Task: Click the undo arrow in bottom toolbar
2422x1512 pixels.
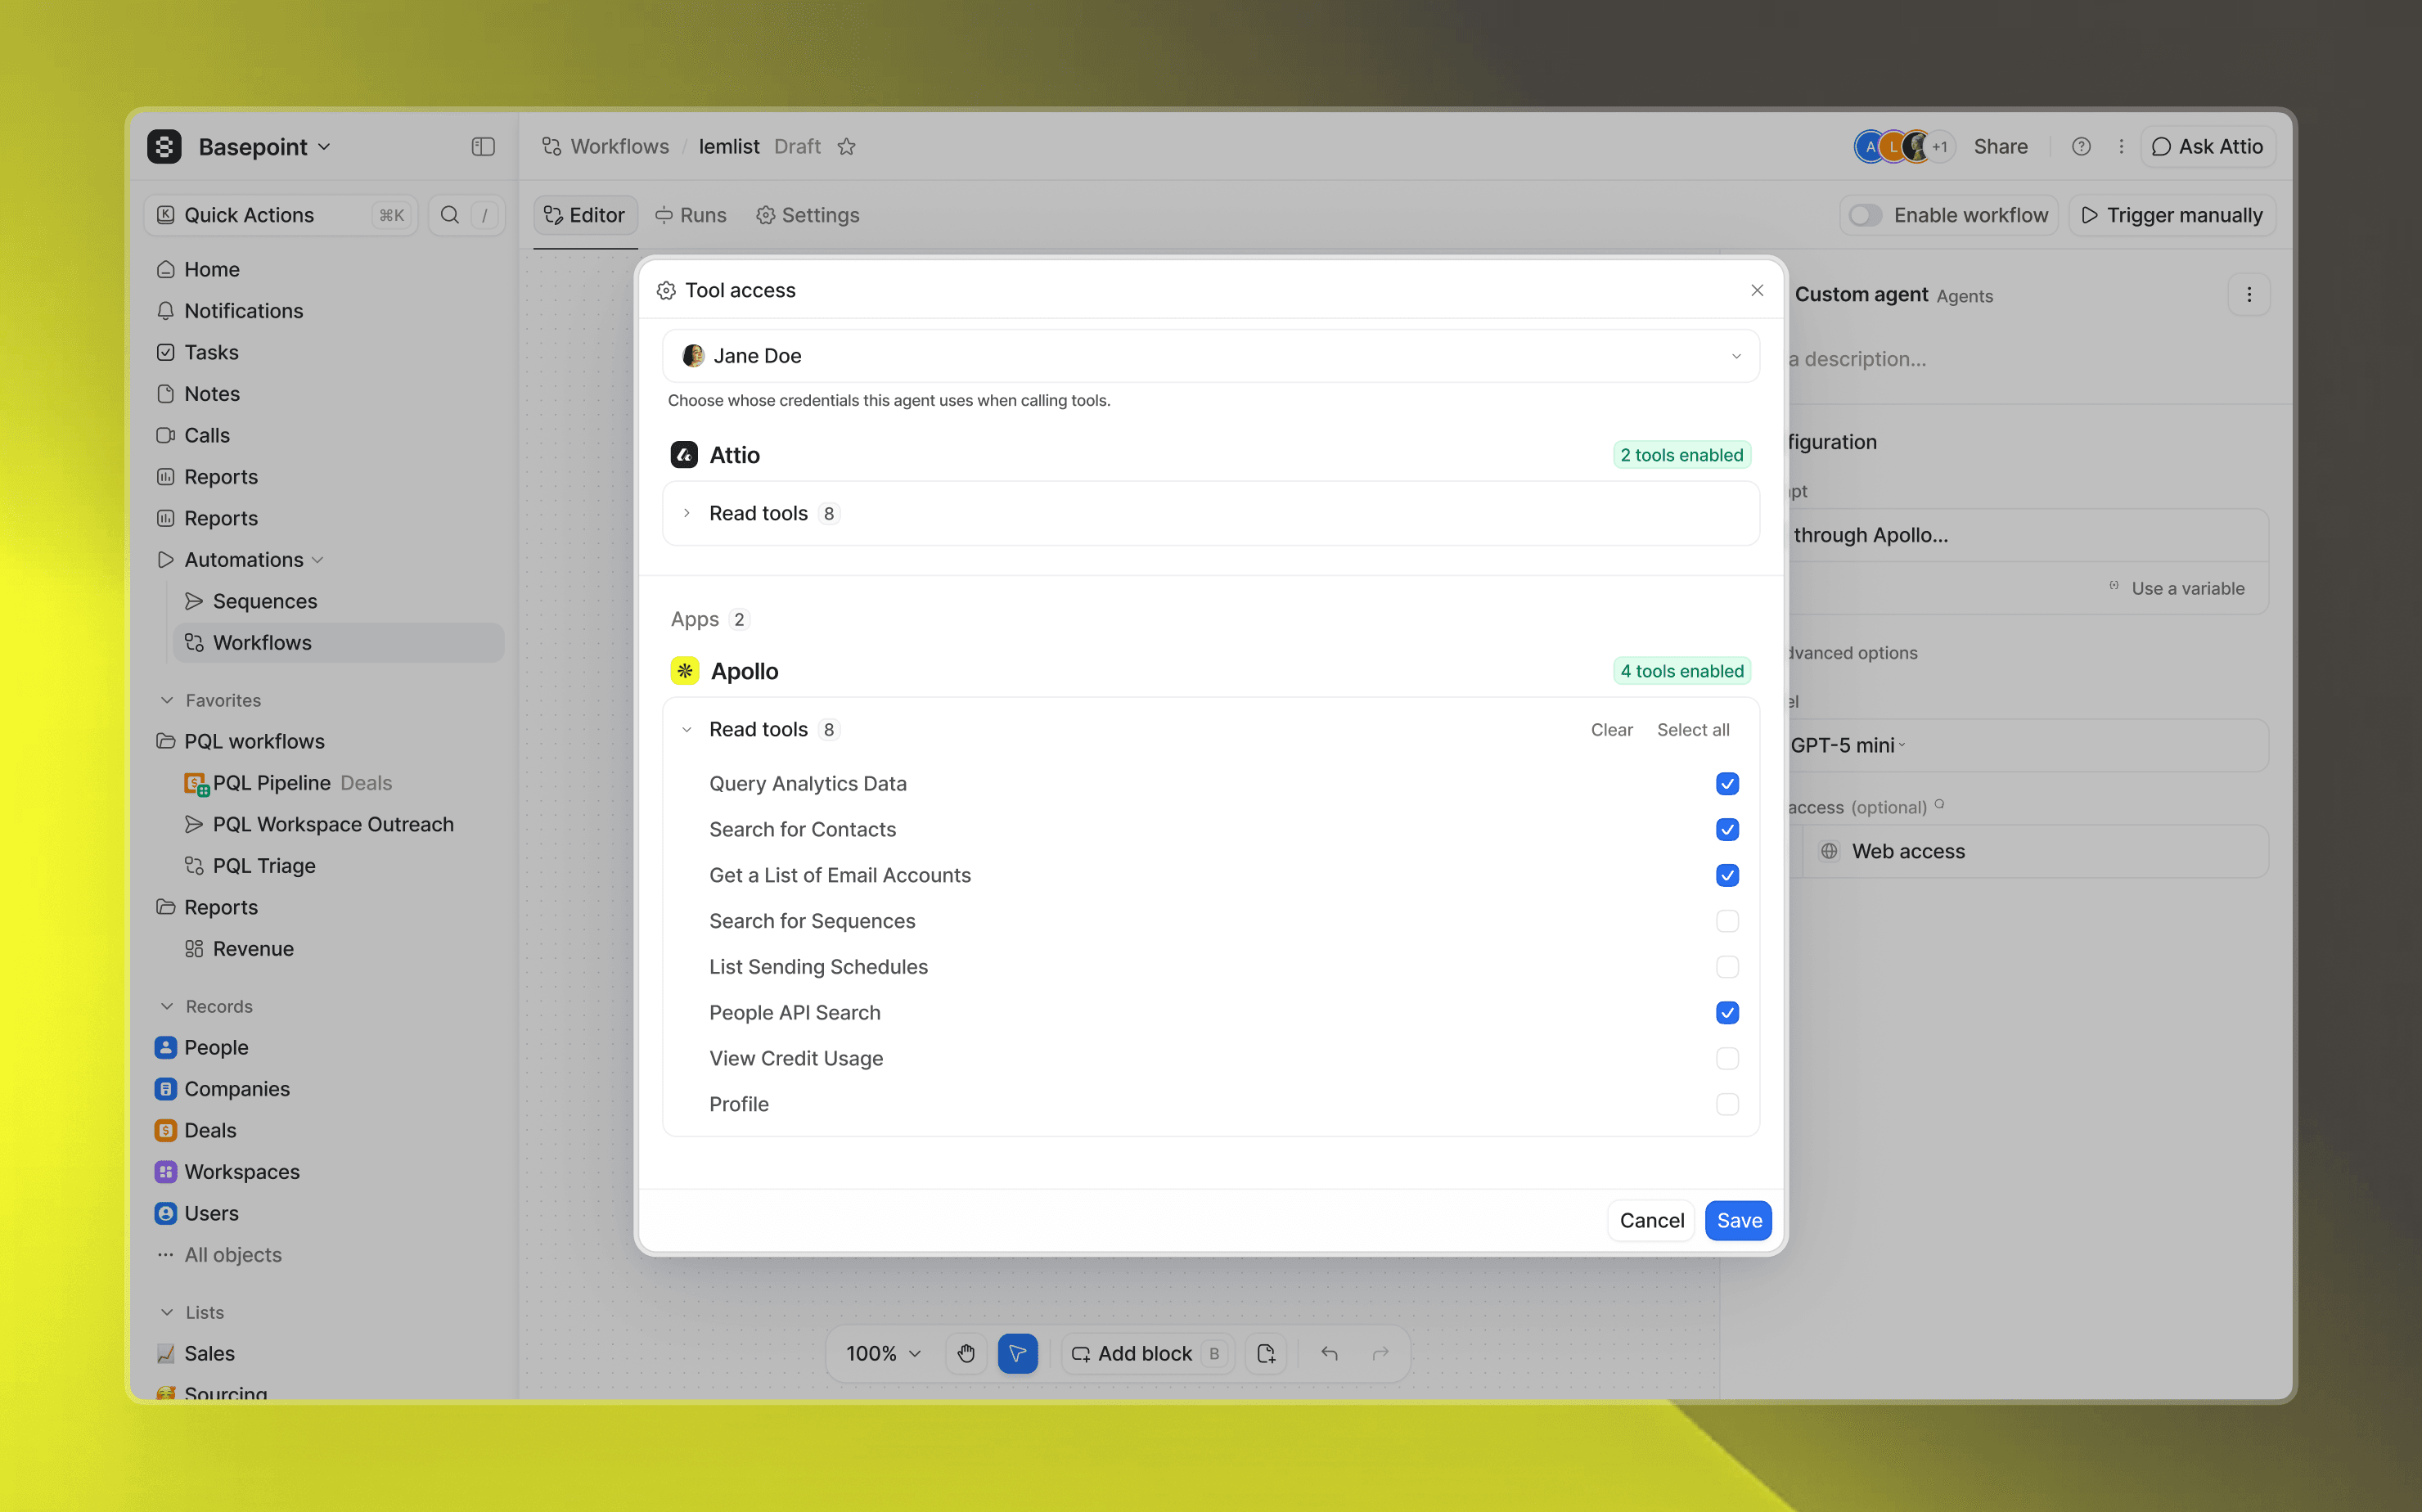Action: pyautogui.click(x=1329, y=1353)
